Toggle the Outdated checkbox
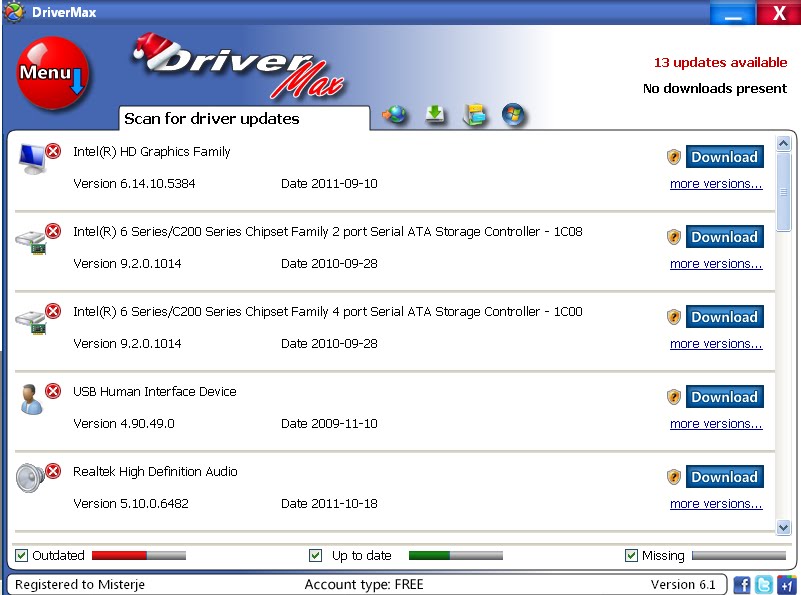 pyautogui.click(x=21, y=555)
